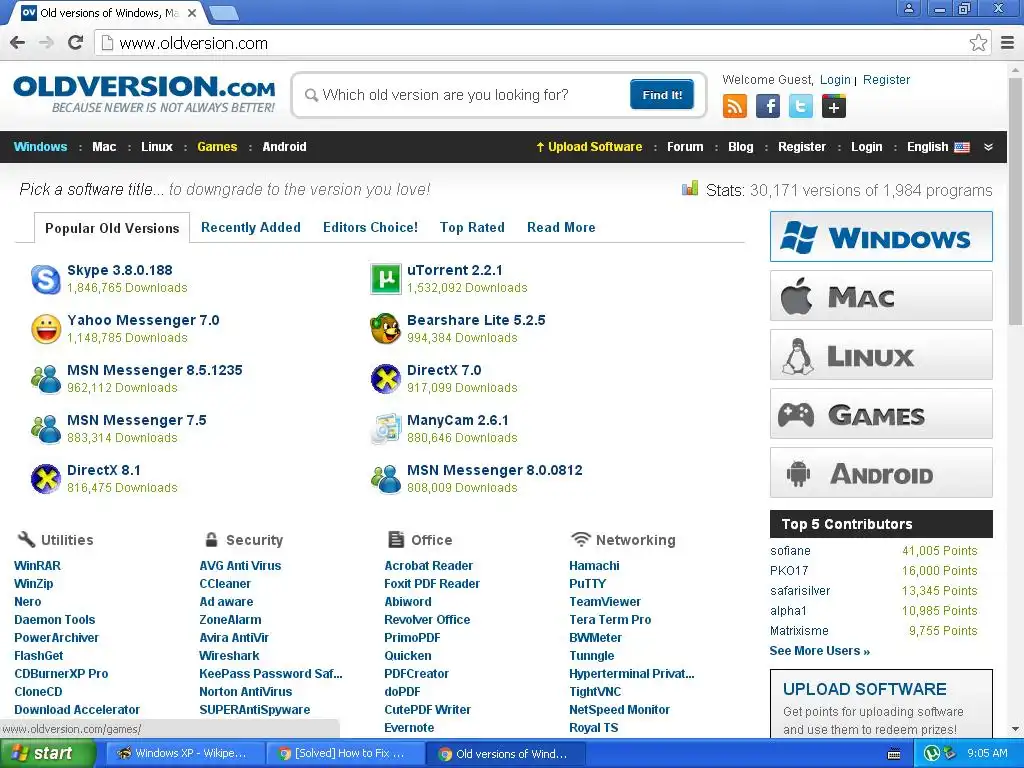Select Windows in the navigation bar

tap(40, 147)
